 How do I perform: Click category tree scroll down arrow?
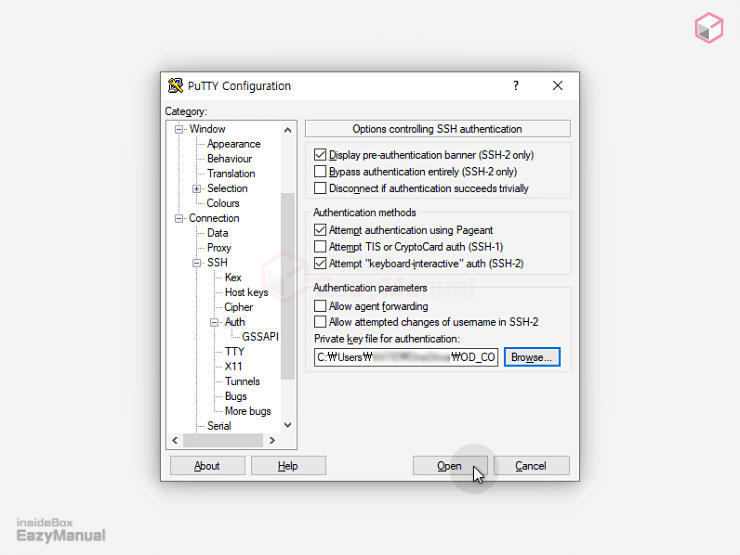tap(287, 425)
